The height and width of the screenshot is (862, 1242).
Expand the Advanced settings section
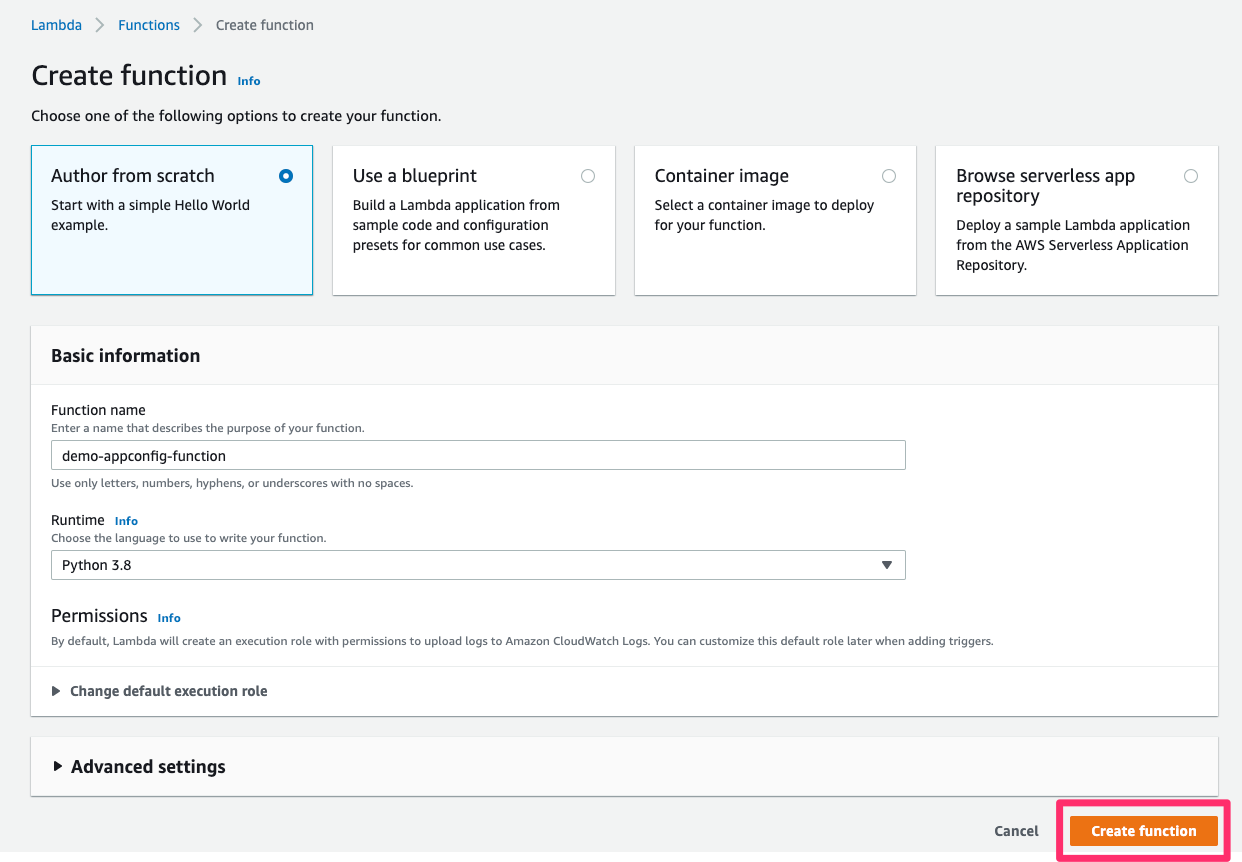(148, 767)
